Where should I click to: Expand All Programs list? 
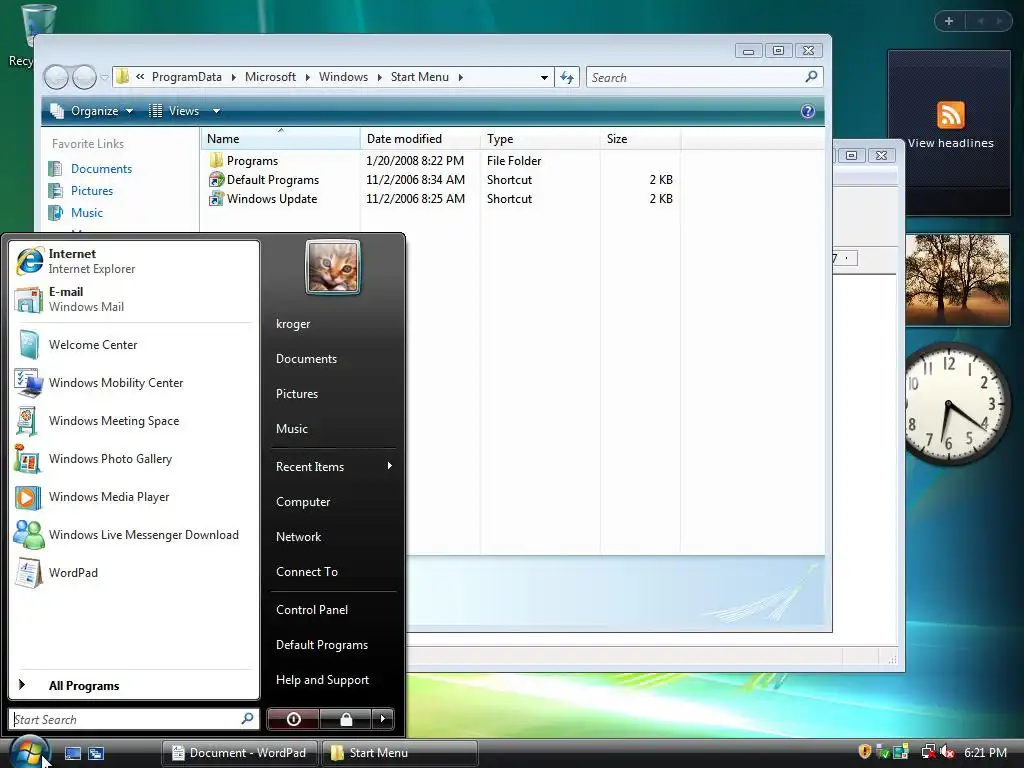coord(134,685)
